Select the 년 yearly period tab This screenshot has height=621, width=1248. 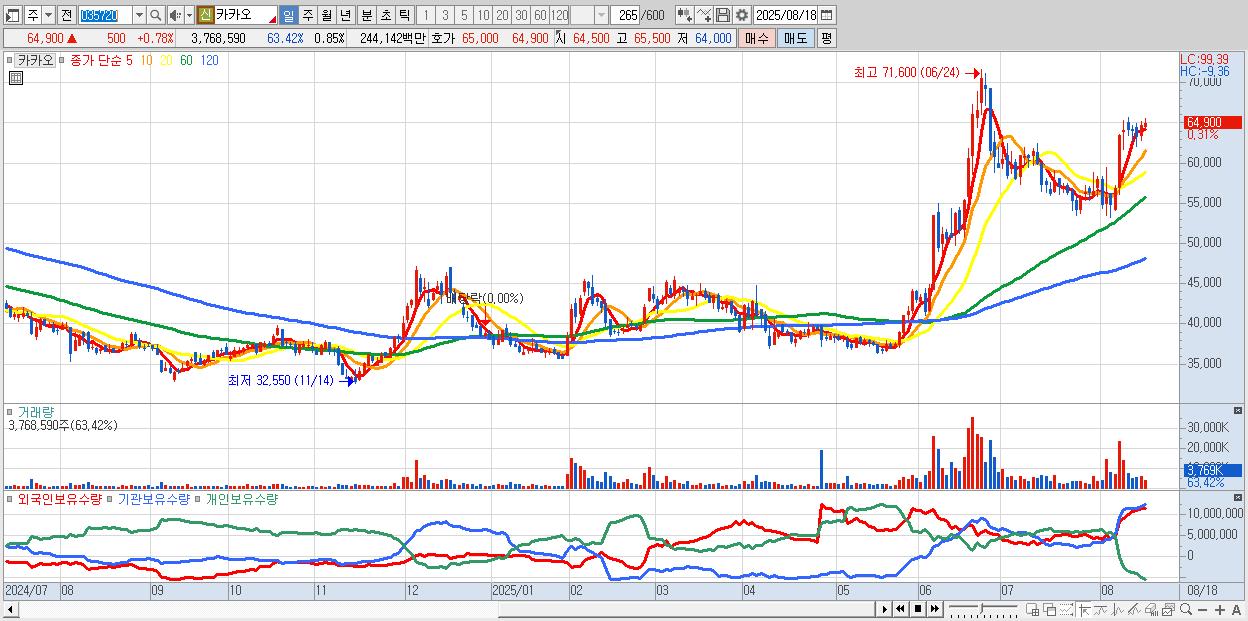click(345, 15)
